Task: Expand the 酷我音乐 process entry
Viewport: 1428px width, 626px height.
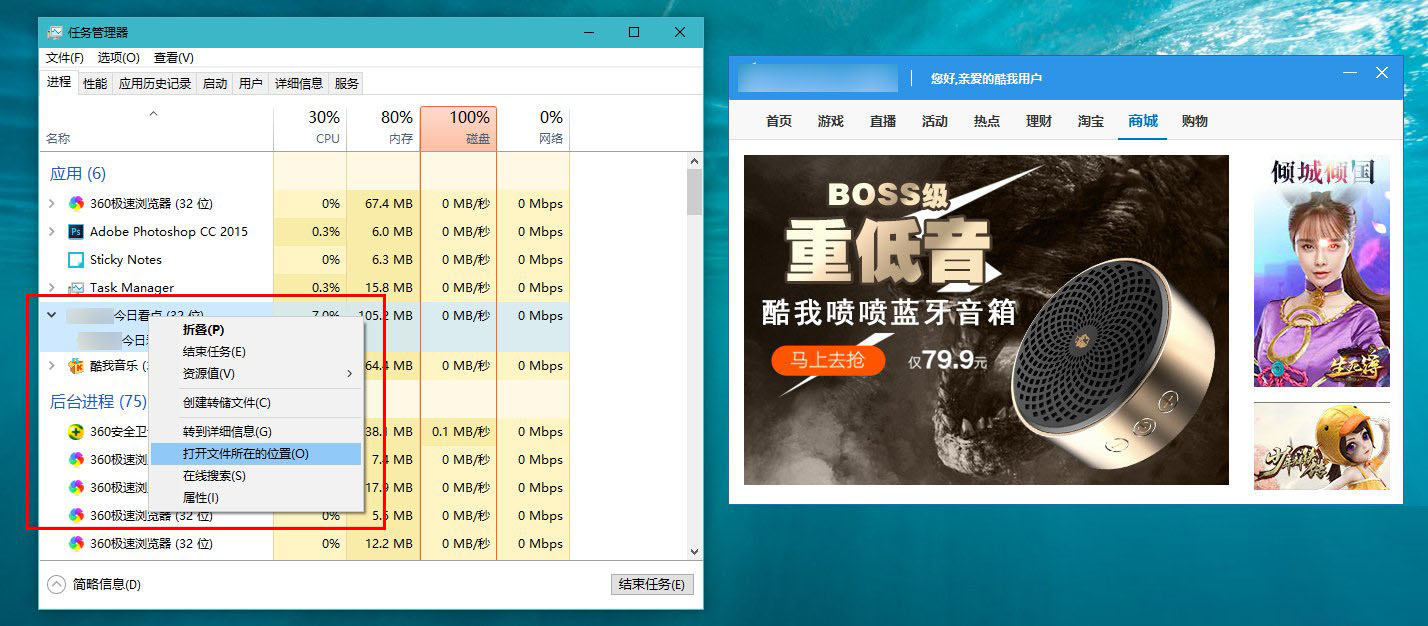Action: tap(52, 366)
